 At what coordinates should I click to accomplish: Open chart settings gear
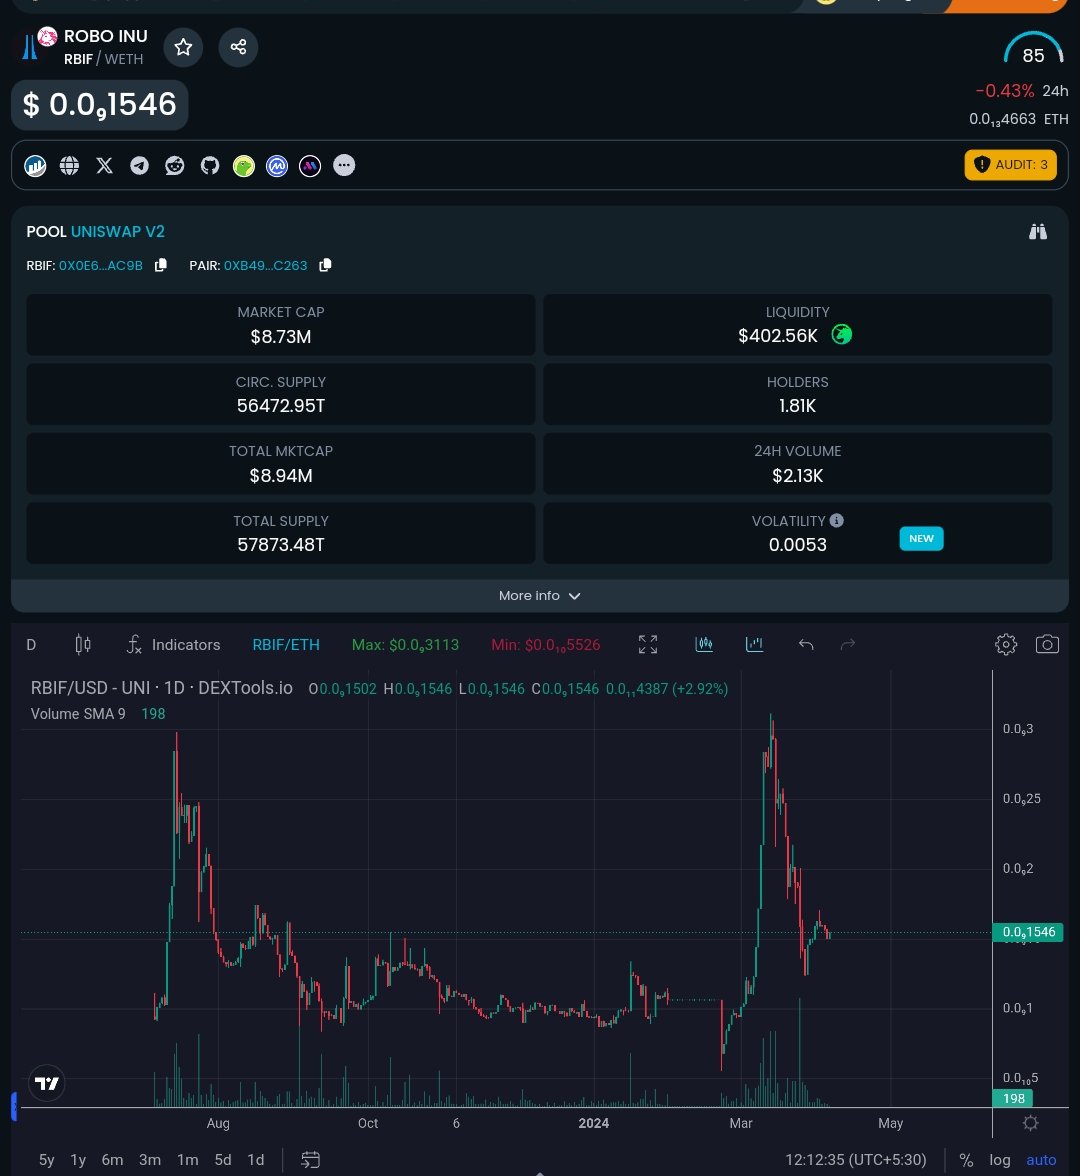(1005, 644)
